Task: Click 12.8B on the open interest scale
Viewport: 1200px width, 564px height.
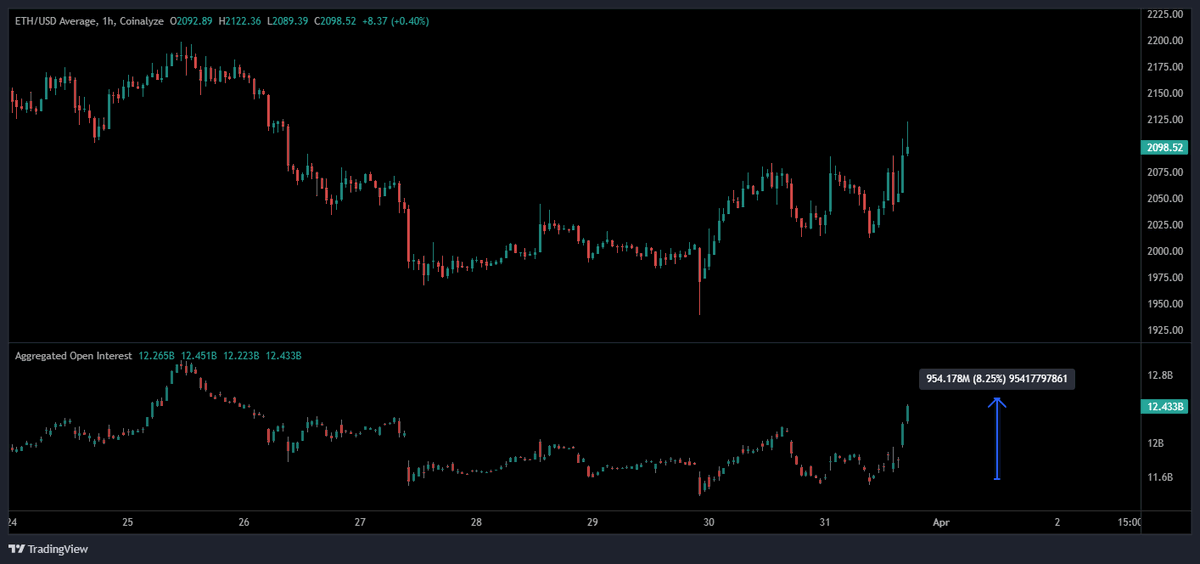Action: [1160, 376]
